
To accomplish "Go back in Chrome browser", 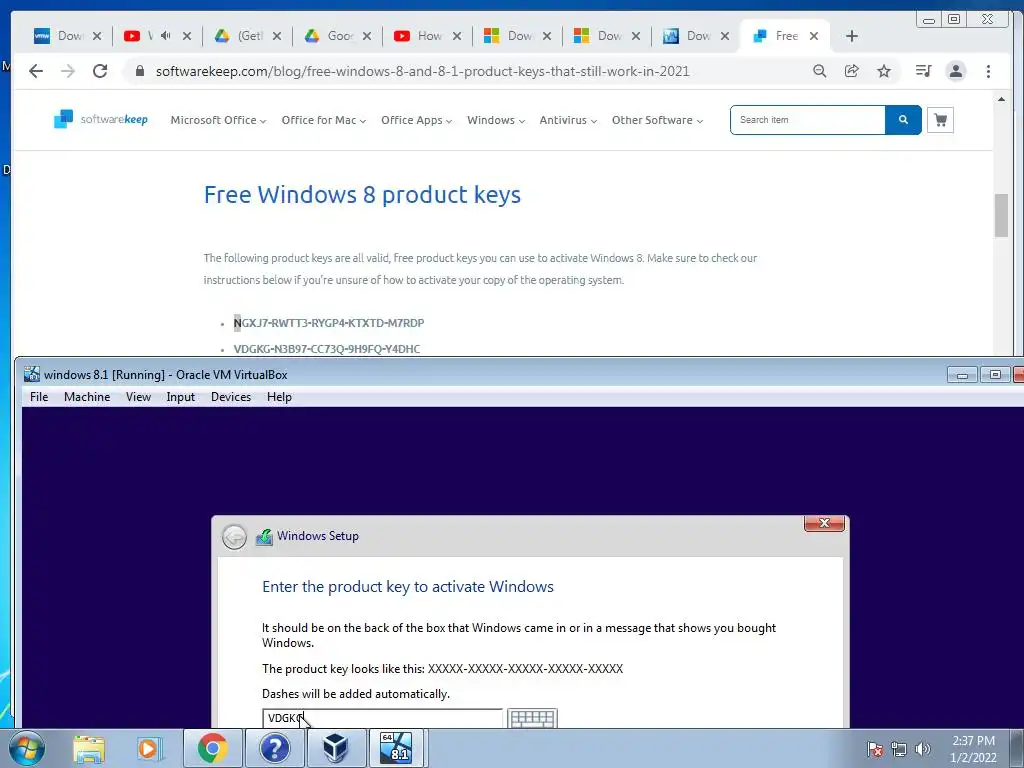I will coord(36,71).
